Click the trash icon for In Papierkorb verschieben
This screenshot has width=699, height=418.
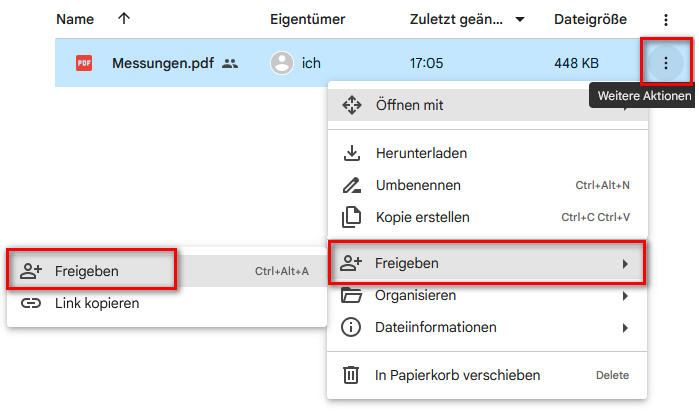(351, 375)
